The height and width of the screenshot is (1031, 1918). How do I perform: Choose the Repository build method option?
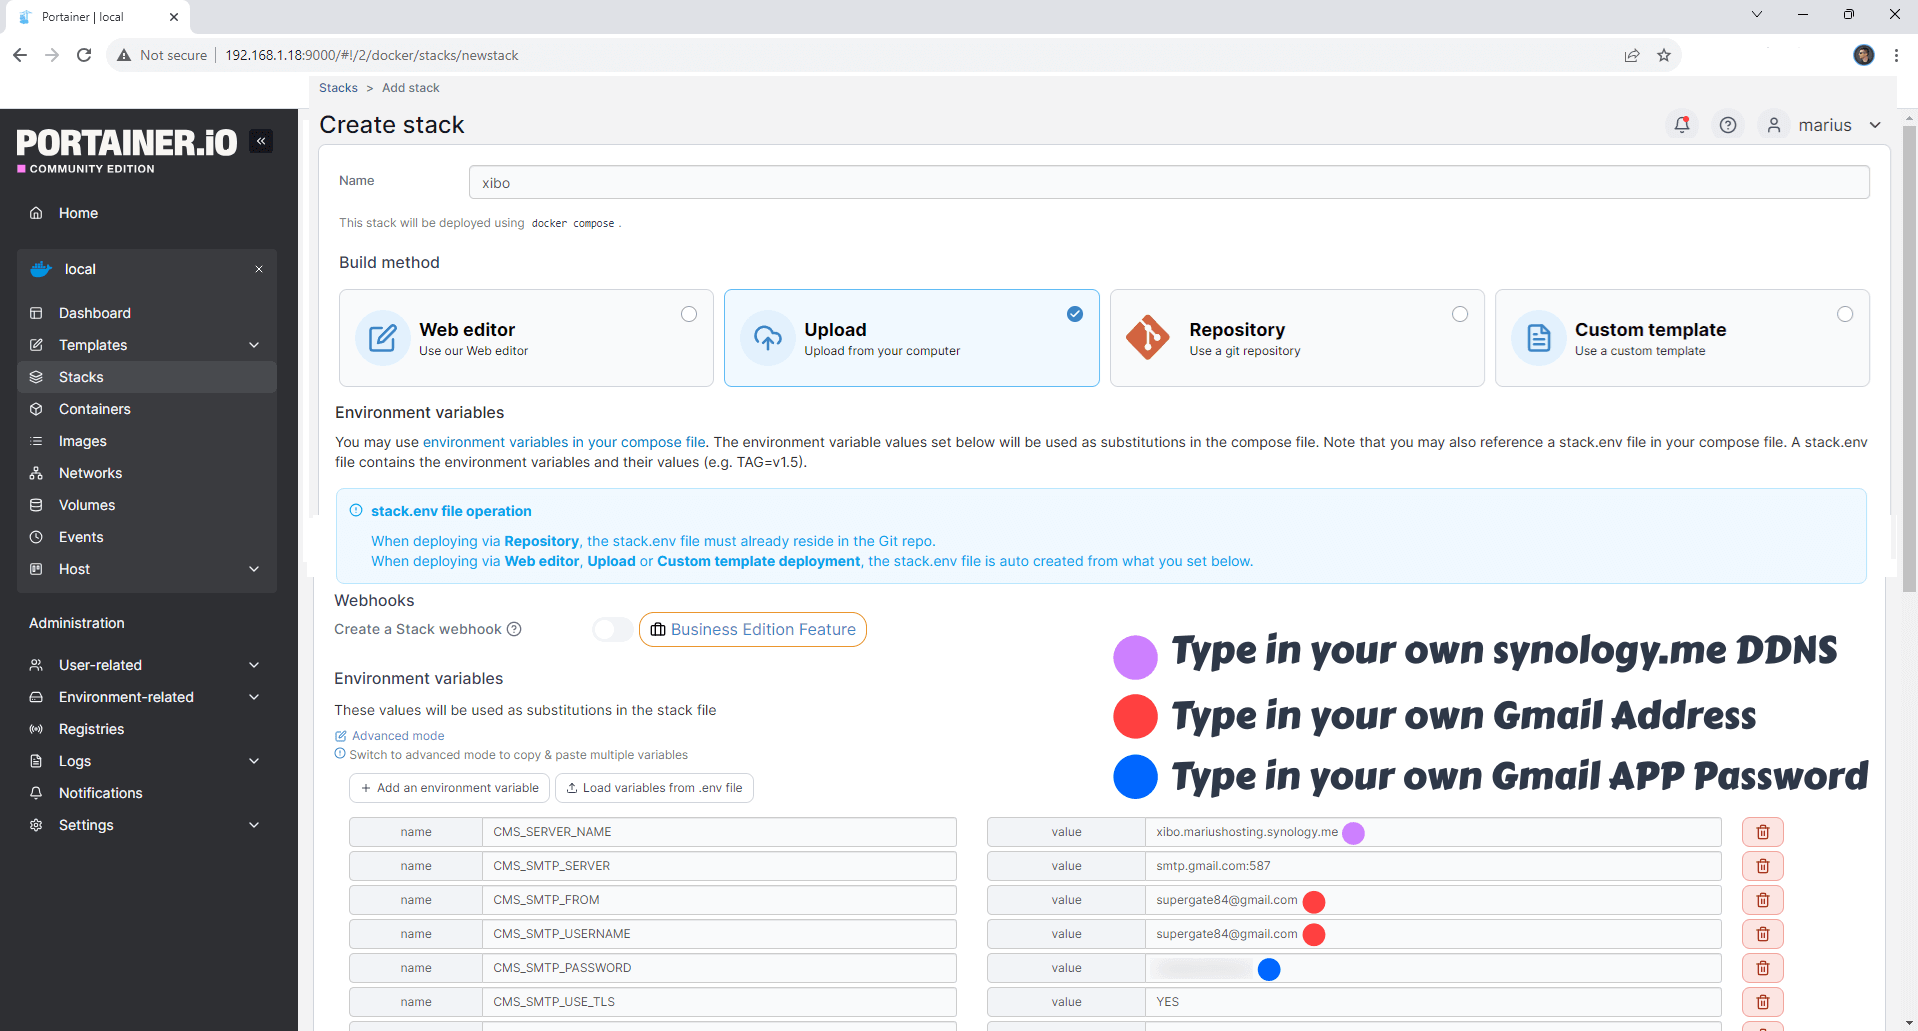point(1296,338)
